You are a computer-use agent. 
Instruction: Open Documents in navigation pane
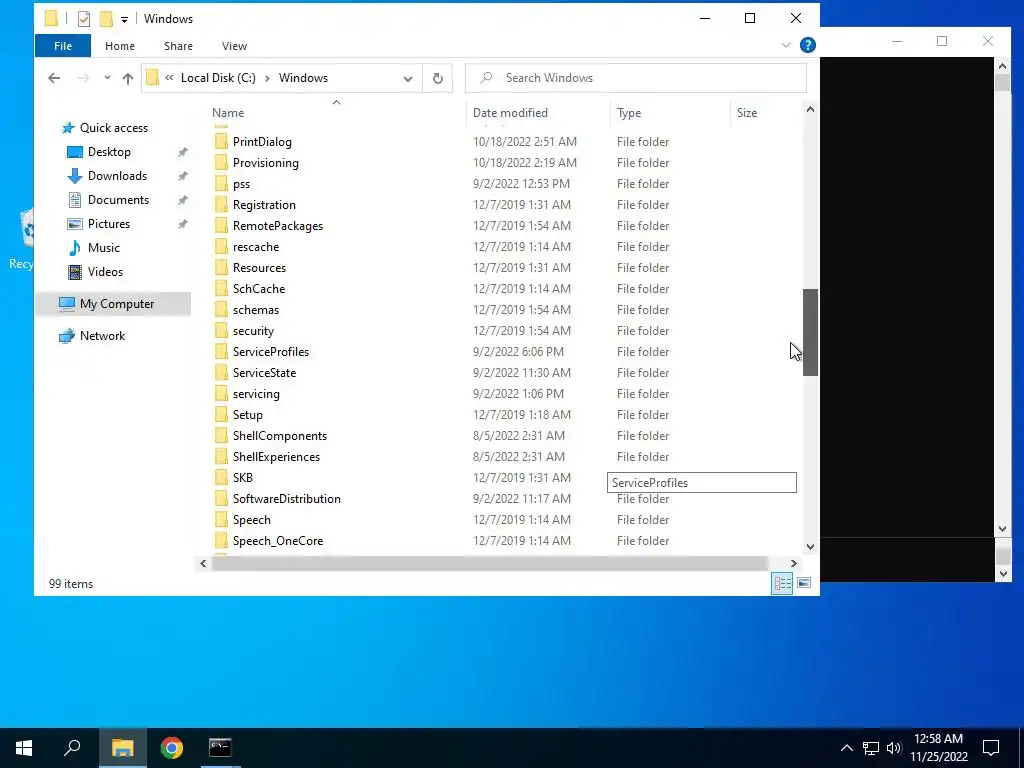(x=118, y=200)
